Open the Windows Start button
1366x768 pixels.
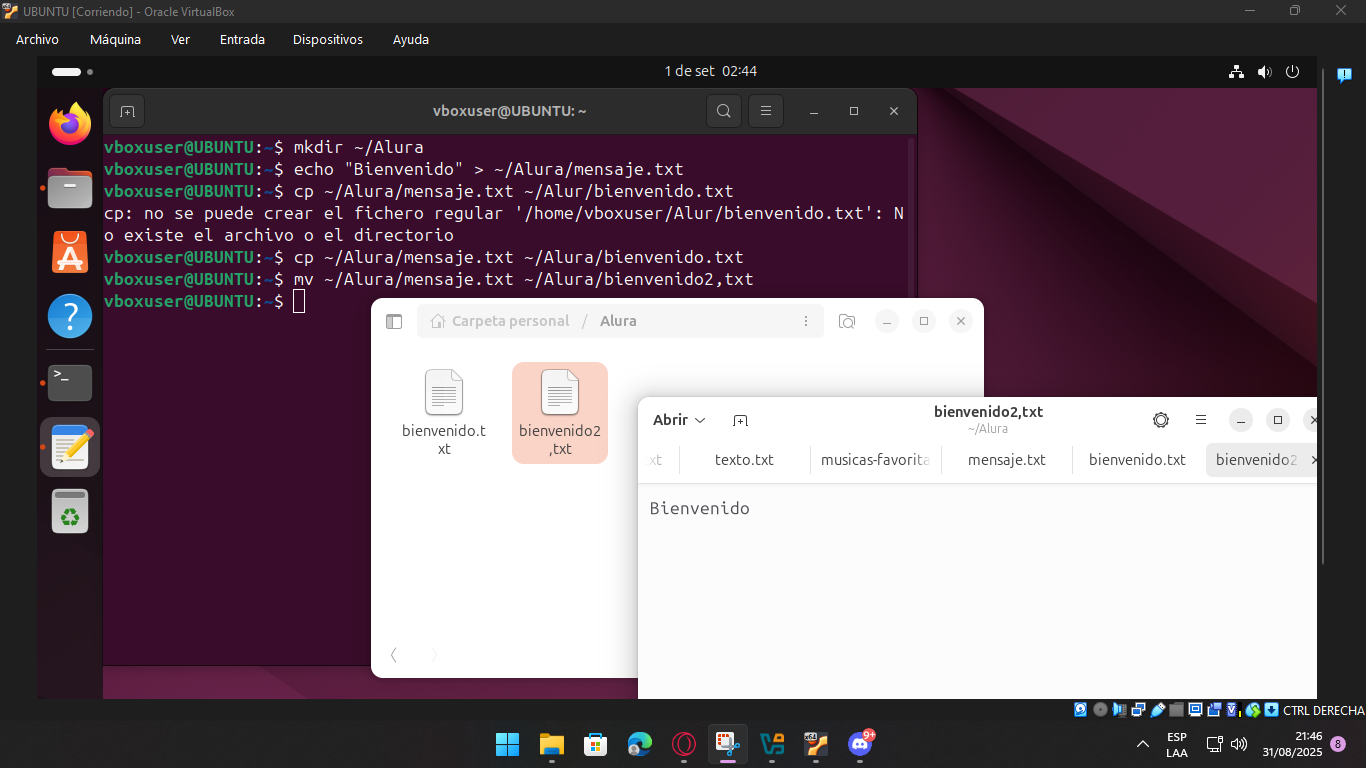click(x=507, y=744)
